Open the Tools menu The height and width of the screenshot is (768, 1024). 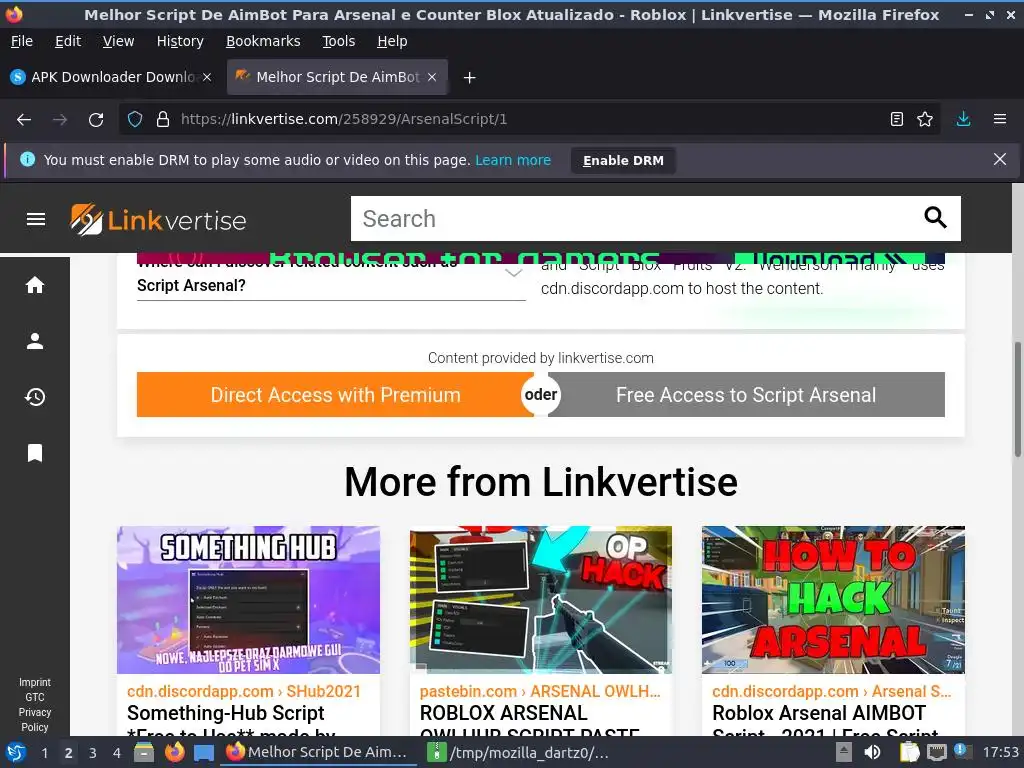pos(338,41)
